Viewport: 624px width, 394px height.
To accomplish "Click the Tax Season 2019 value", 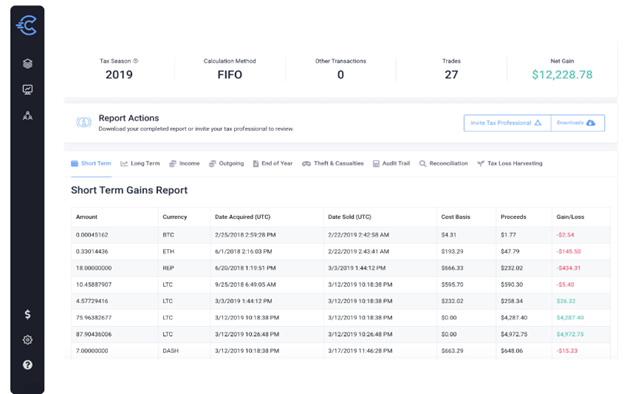I will tap(119, 75).
